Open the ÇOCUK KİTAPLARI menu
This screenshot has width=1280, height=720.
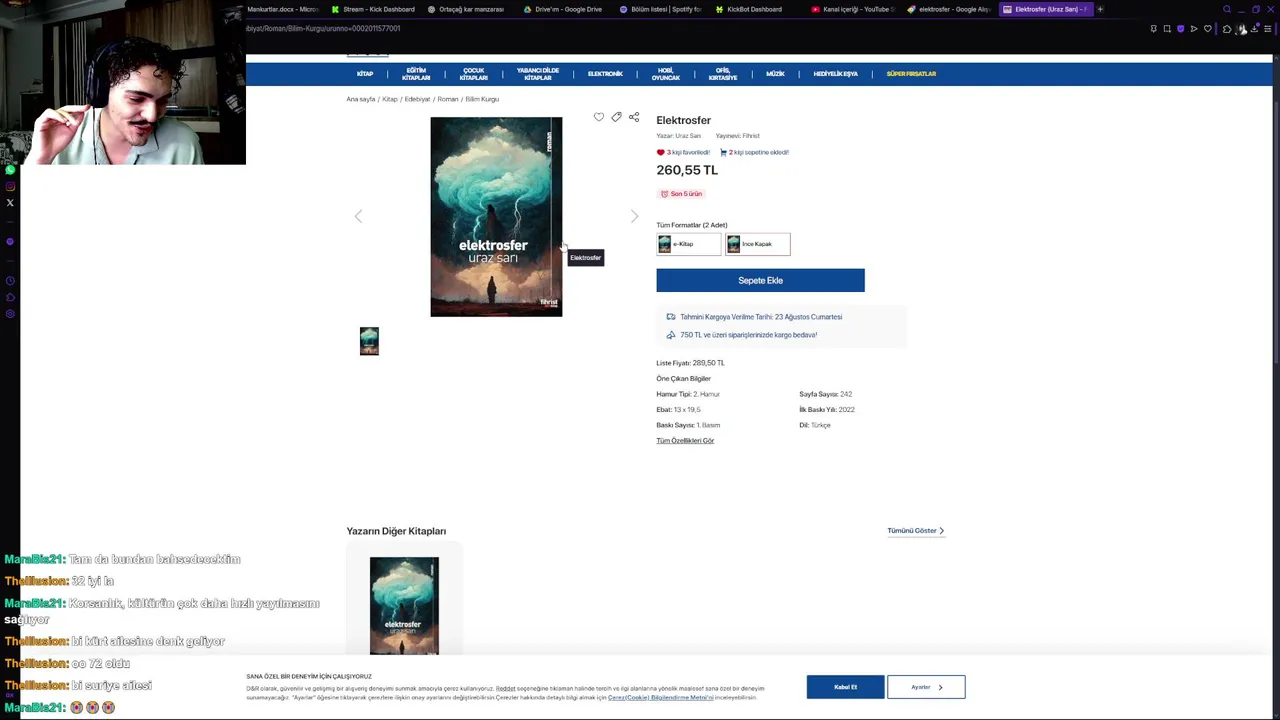(x=473, y=74)
